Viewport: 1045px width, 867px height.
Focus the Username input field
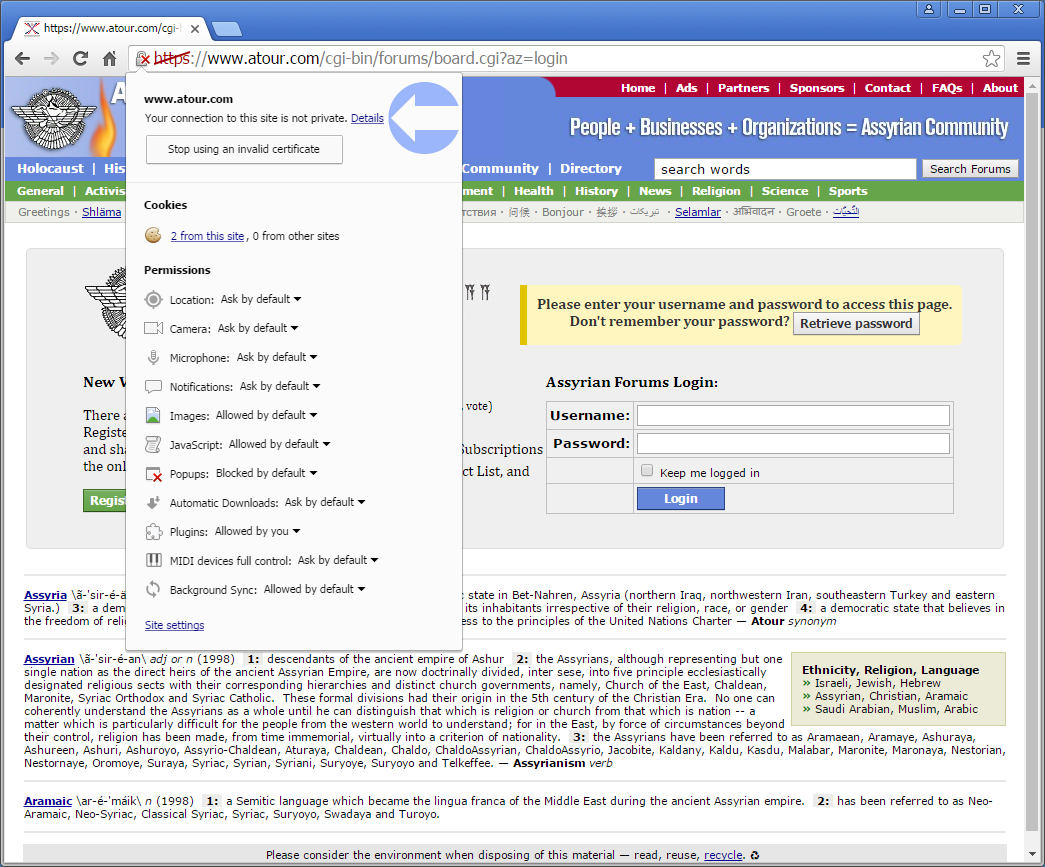pyautogui.click(x=793, y=416)
